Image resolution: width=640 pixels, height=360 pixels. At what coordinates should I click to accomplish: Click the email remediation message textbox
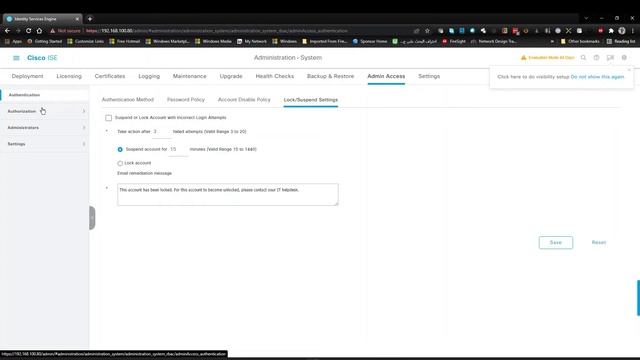pos(228,195)
